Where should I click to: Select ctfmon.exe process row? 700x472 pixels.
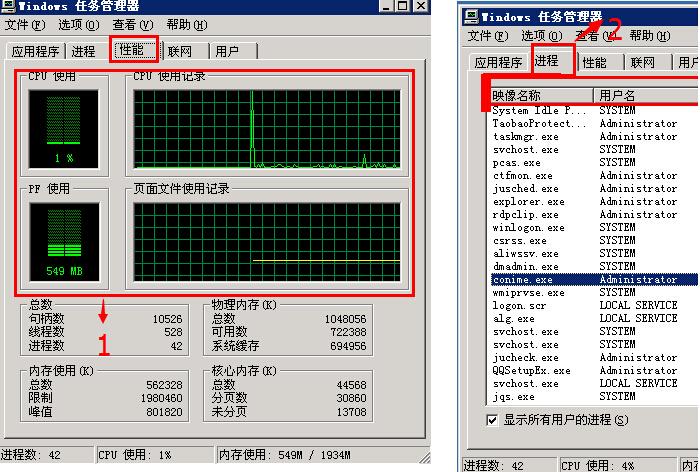pyautogui.click(x=595, y=175)
